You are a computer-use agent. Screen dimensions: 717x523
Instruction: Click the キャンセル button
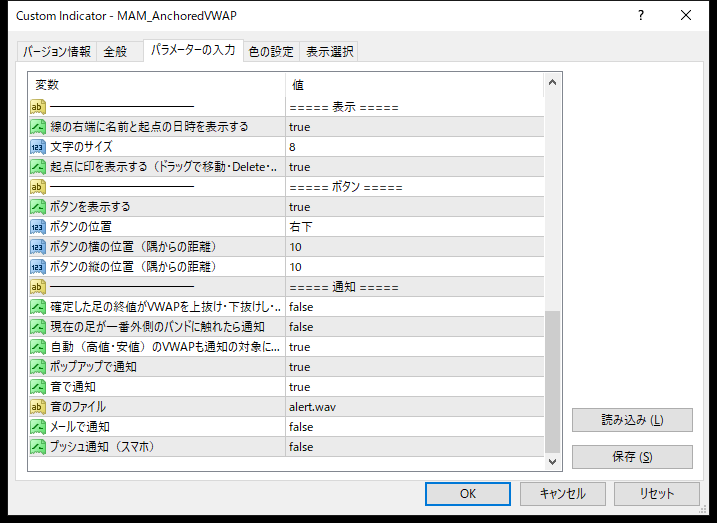[x=562, y=494]
